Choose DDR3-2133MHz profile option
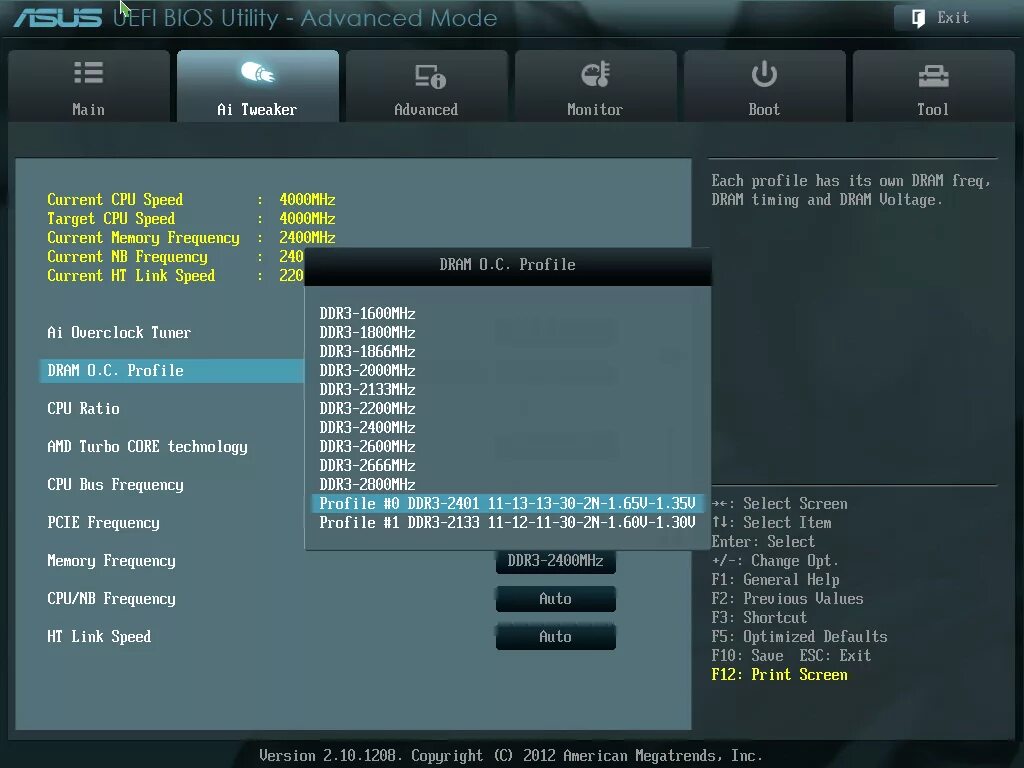This screenshot has height=768, width=1024. (x=367, y=389)
